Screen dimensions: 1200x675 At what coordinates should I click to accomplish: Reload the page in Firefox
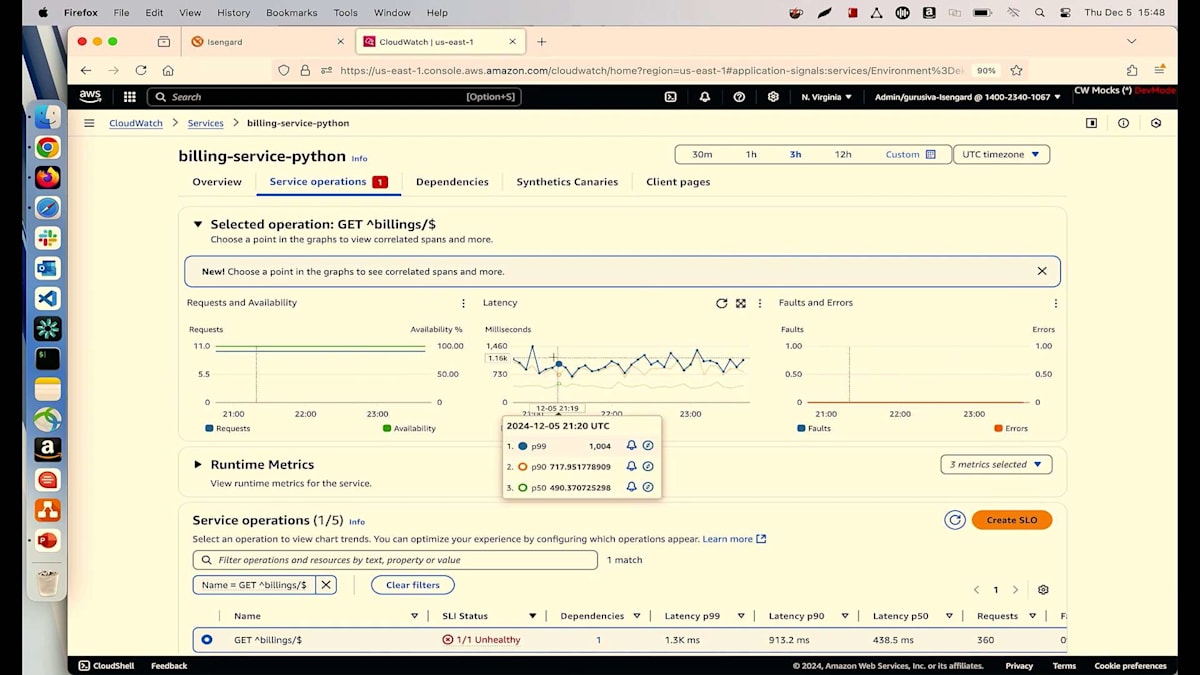(x=141, y=70)
